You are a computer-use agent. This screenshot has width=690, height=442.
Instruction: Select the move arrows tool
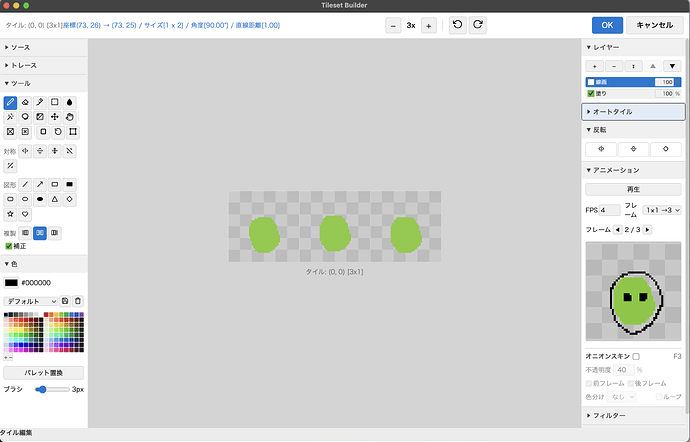coord(55,117)
